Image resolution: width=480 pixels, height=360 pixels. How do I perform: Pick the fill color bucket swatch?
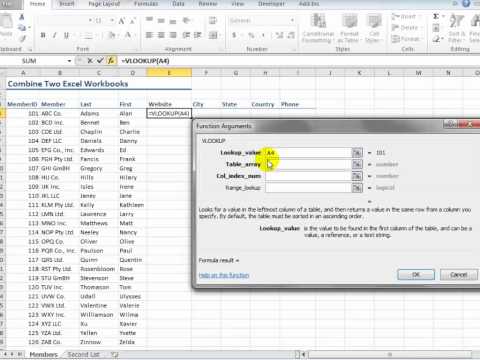[111, 35]
